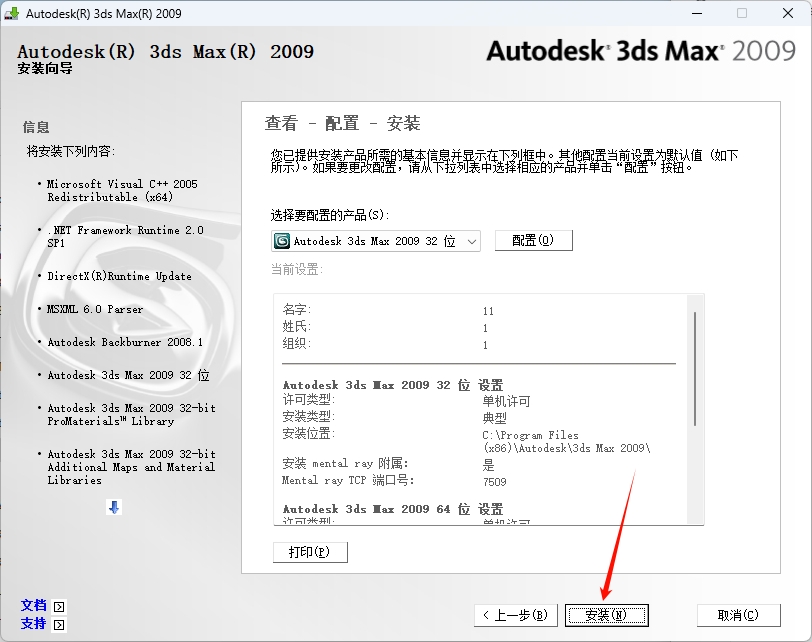Screen dimensions: 812x642
Task: Select Autodesk Backburner 2008.1 in the info list
Action: tap(125, 342)
